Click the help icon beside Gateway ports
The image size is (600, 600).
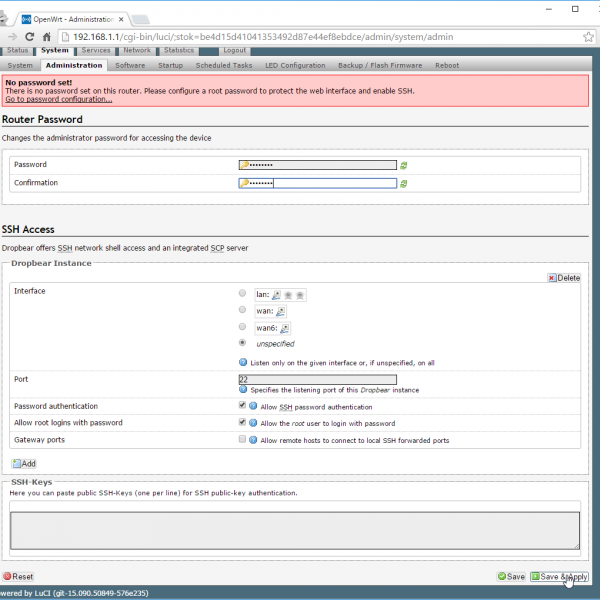[x=253, y=440]
